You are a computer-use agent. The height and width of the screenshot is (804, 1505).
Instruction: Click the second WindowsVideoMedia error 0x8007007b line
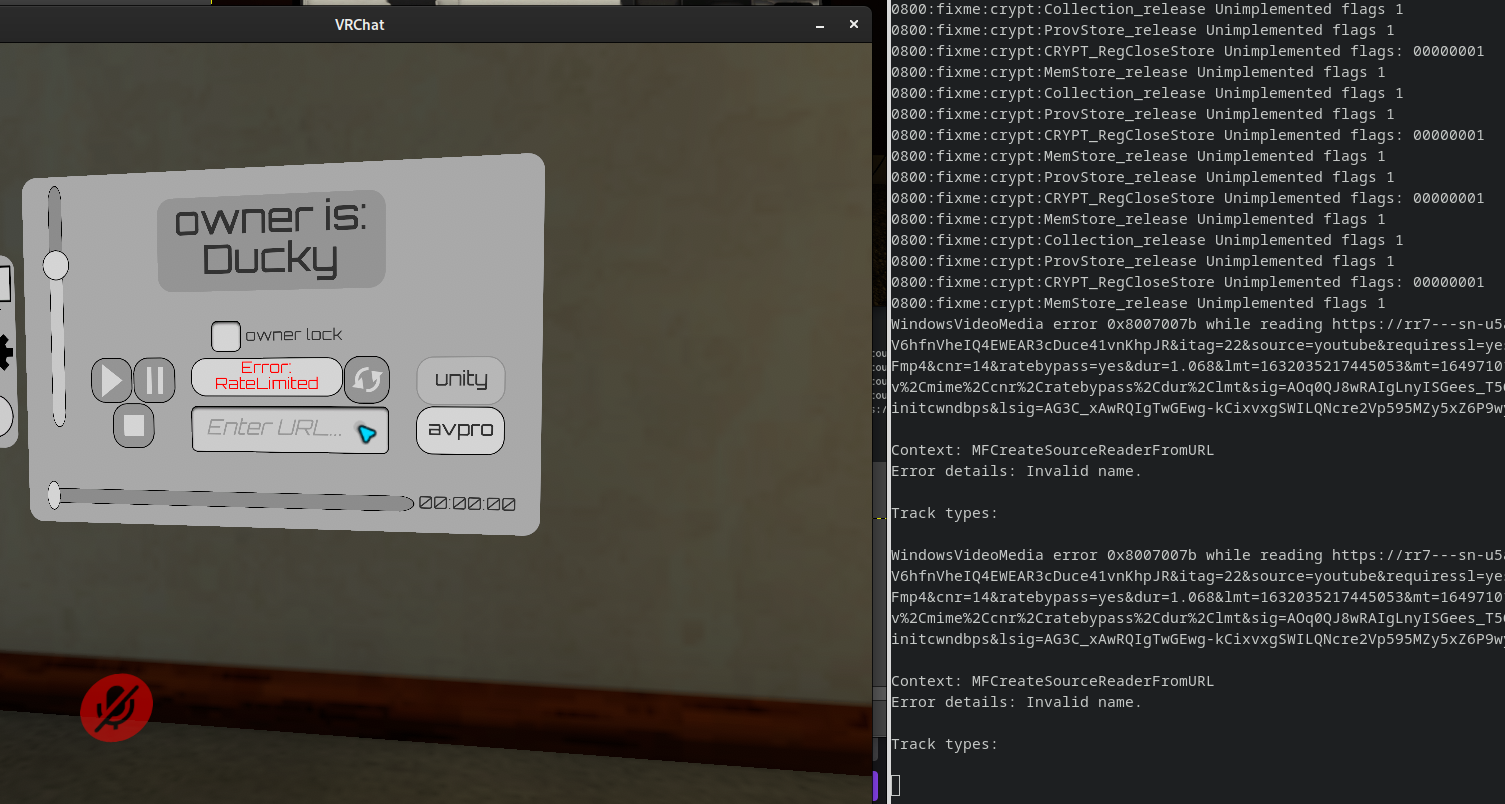(1198, 555)
